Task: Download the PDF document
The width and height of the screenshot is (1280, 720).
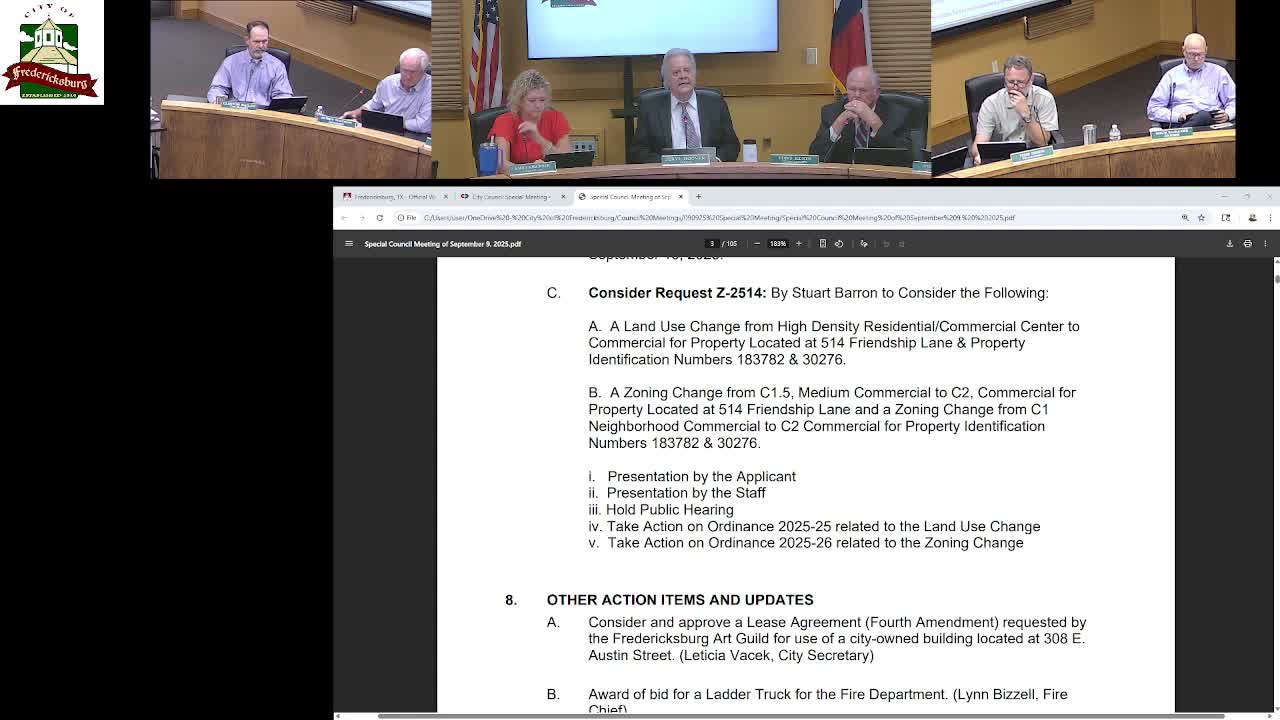Action: (x=1230, y=243)
